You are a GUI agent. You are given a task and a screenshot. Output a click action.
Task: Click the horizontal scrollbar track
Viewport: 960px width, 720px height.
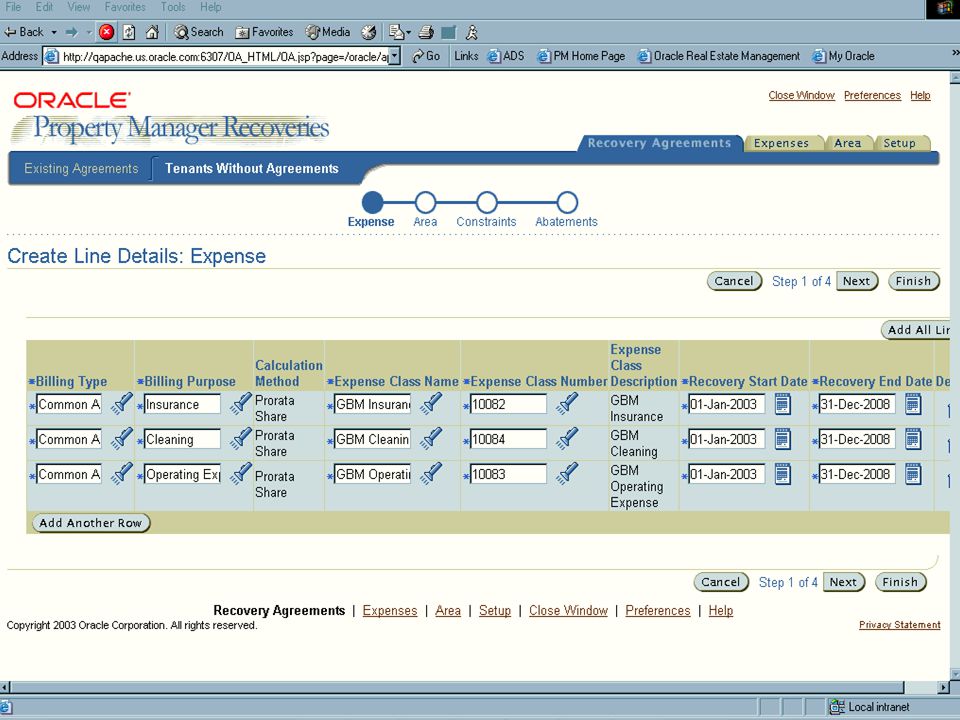click(x=920, y=687)
